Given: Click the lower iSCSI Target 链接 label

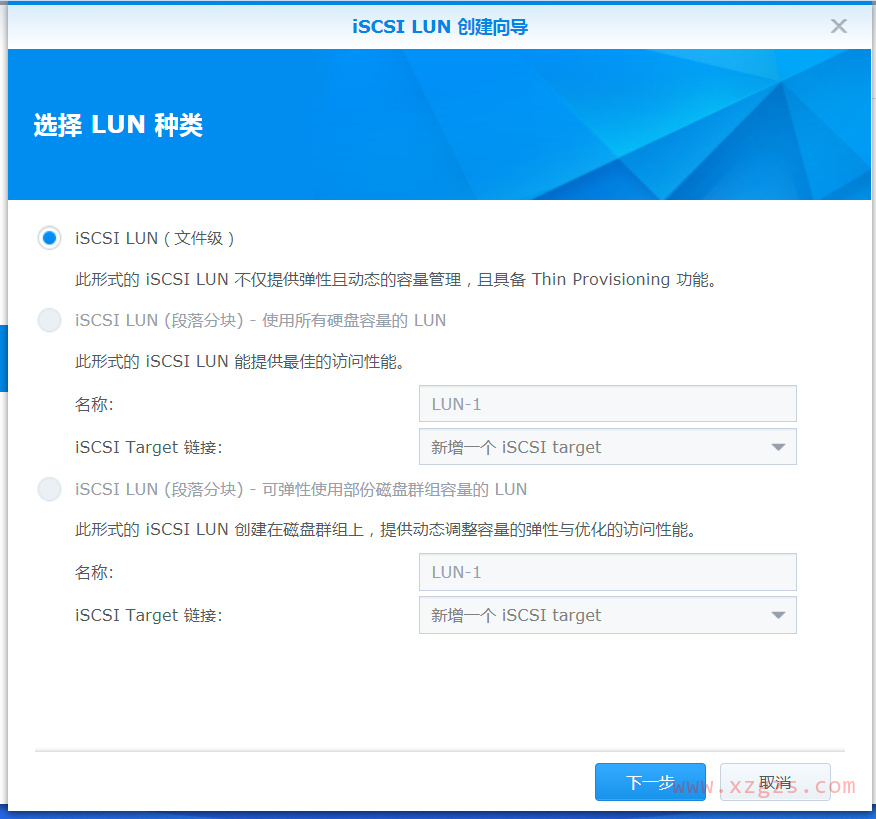Looking at the screenshot, I should pyautogui.click(x=148, y=615).
